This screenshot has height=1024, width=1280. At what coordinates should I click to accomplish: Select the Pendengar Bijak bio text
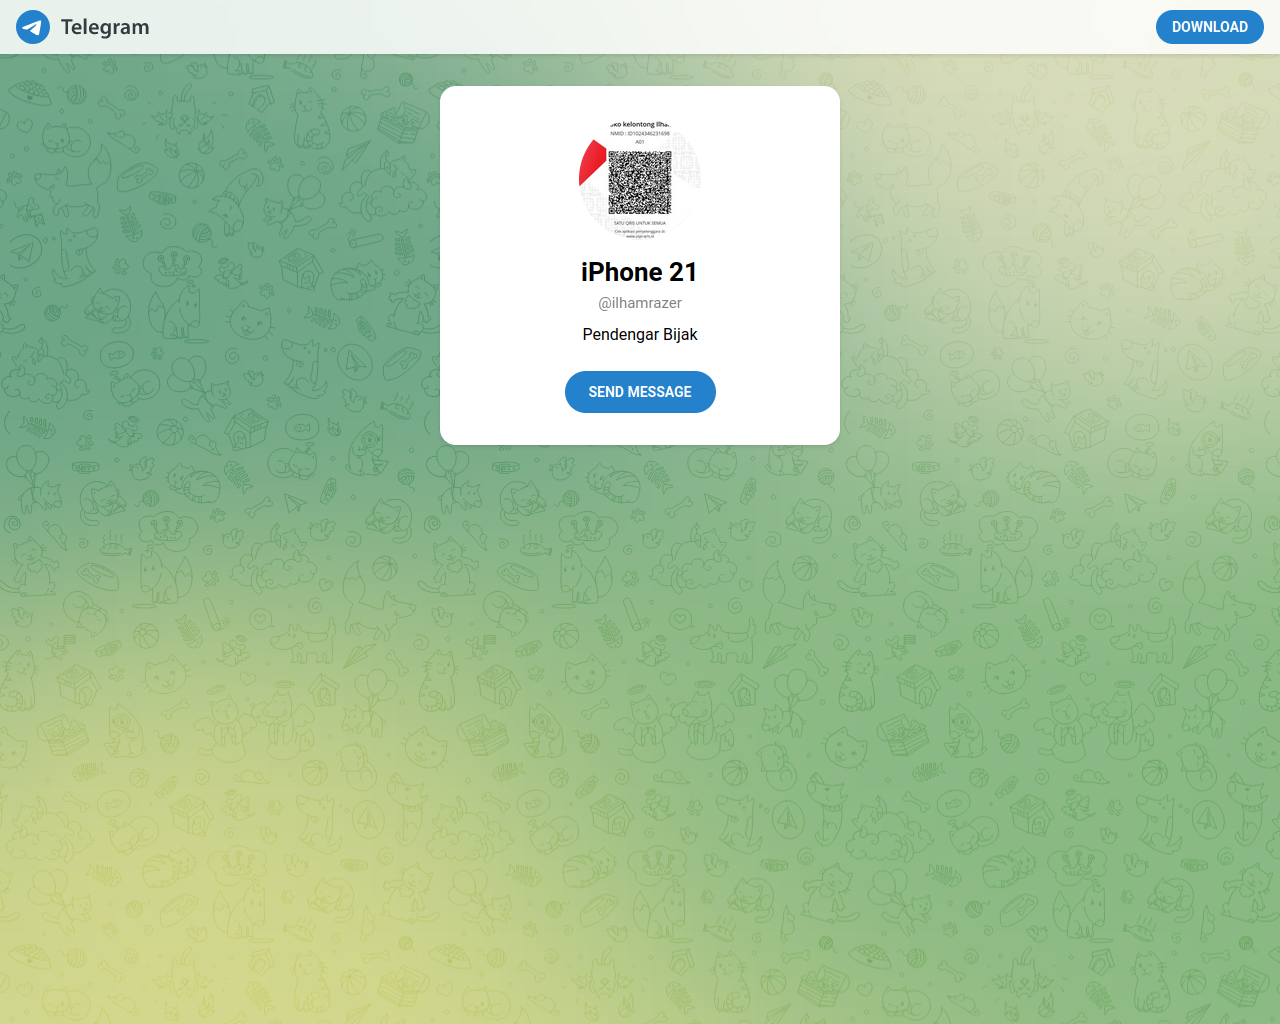[x=640, y=334]
